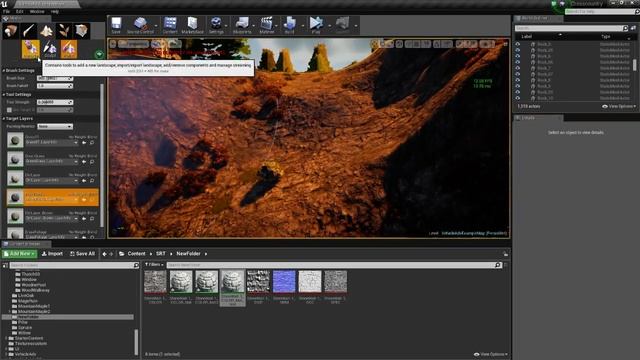Screen dimensions: 640x360
Task: Open Matinee from main toolbar
Action: click(x=267, y=25)
